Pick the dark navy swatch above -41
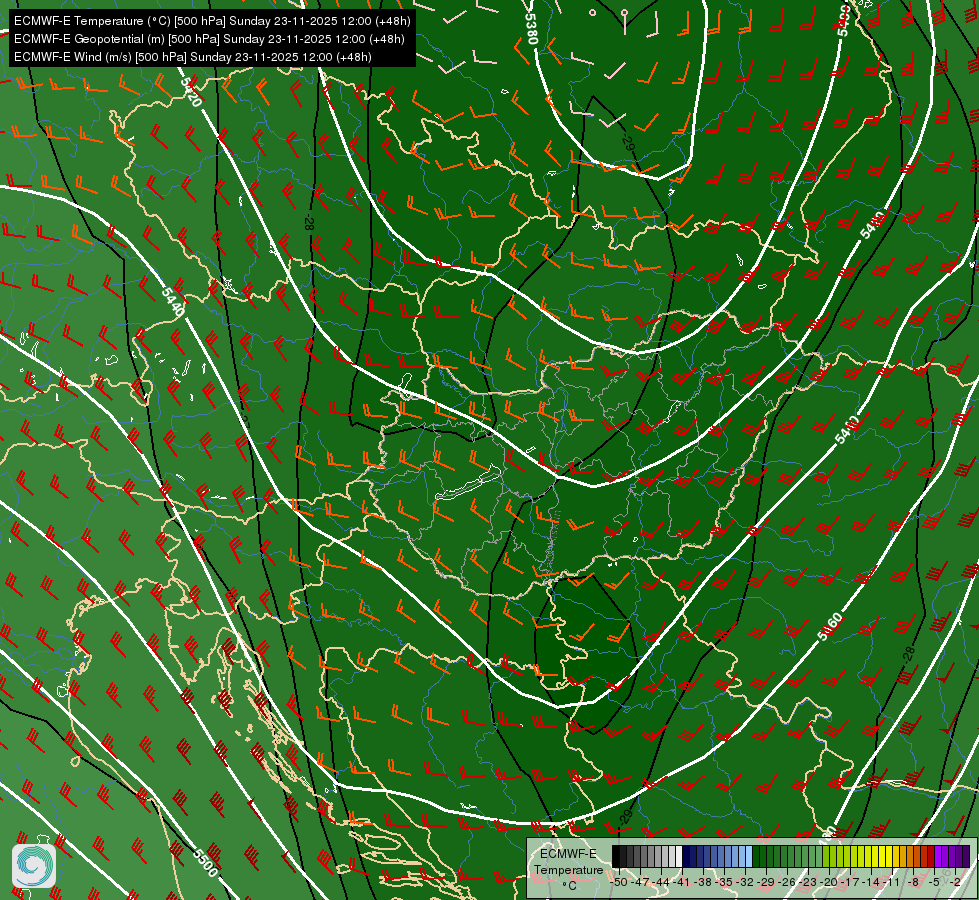 pyautogui.click(x=686, y=856)
